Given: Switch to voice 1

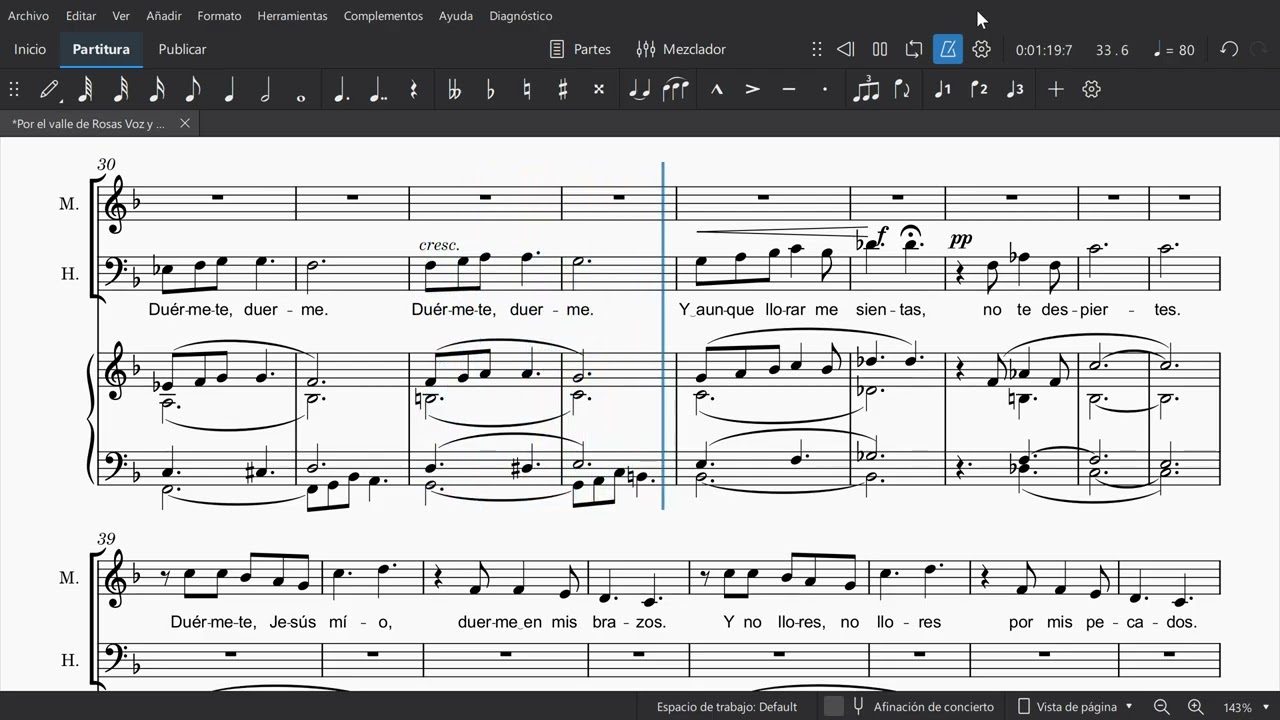Looking at the screenshot, I should (942, 89).
